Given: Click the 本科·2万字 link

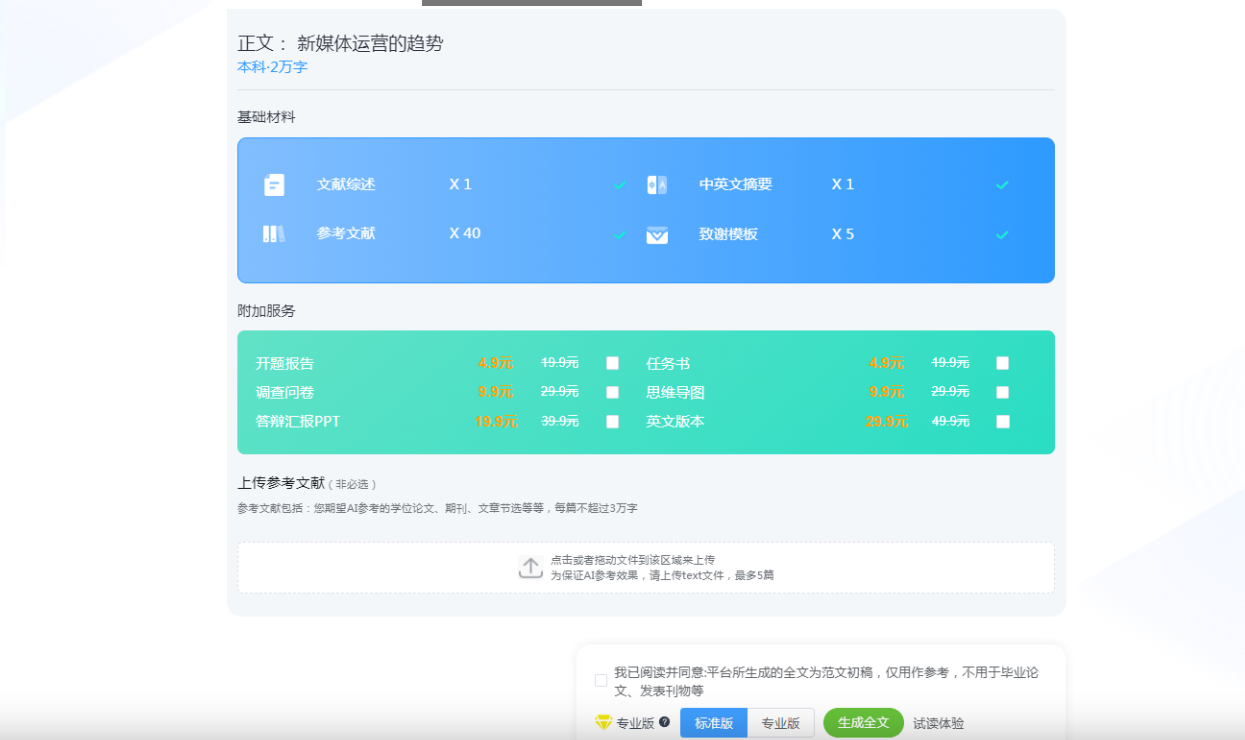Looking at the screenshot, I should click(271, 66).
